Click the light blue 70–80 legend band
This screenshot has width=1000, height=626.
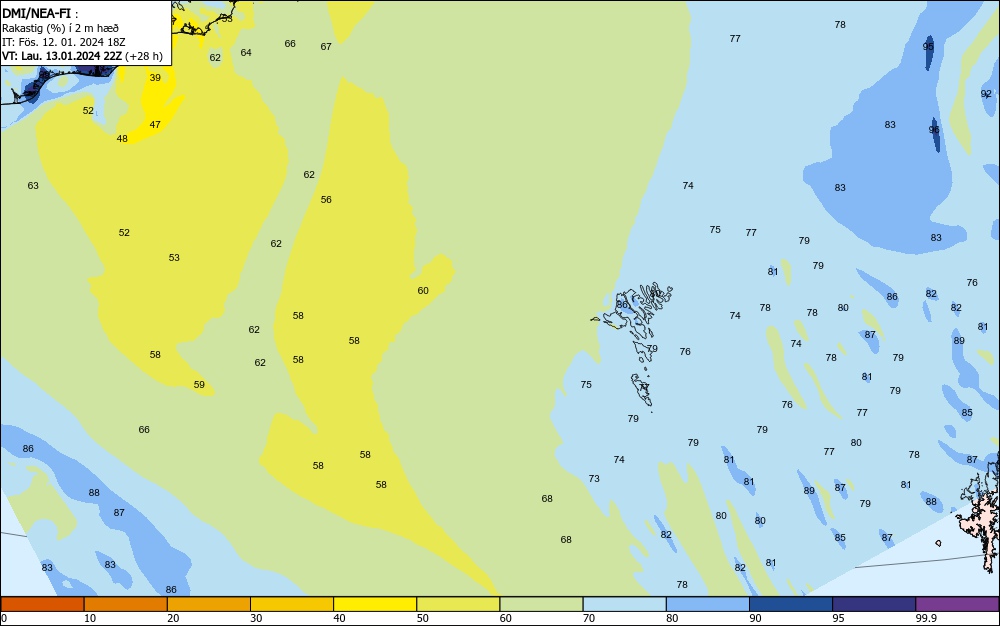[x=624, y=604]
